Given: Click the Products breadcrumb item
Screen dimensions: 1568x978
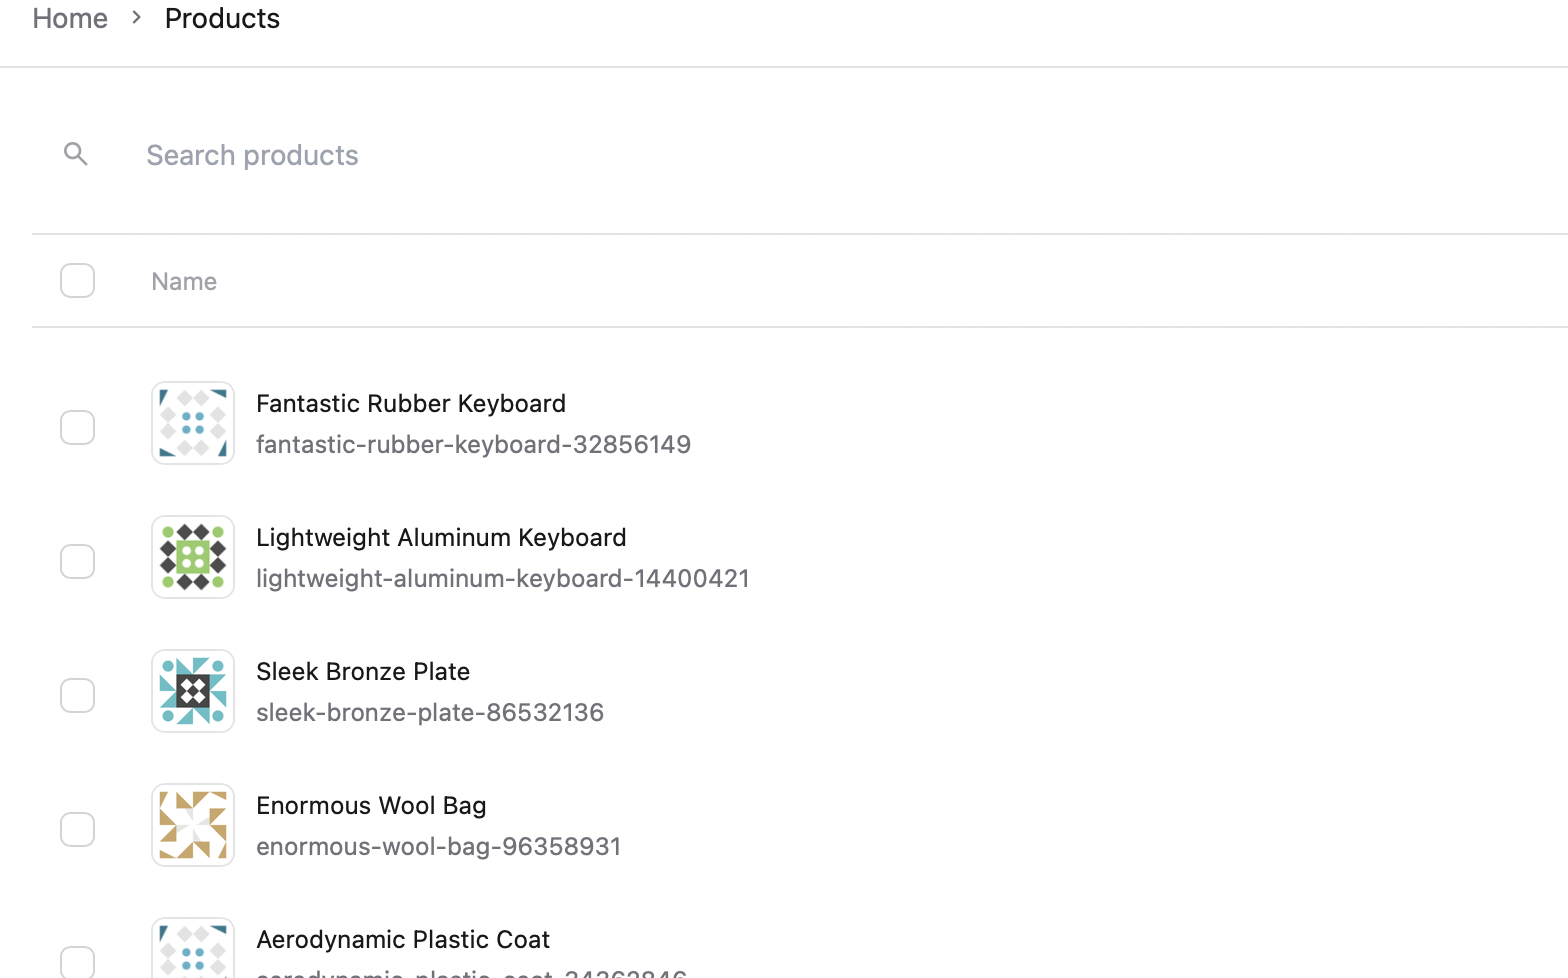Looking at the screenshot, I should click(222, 18).
